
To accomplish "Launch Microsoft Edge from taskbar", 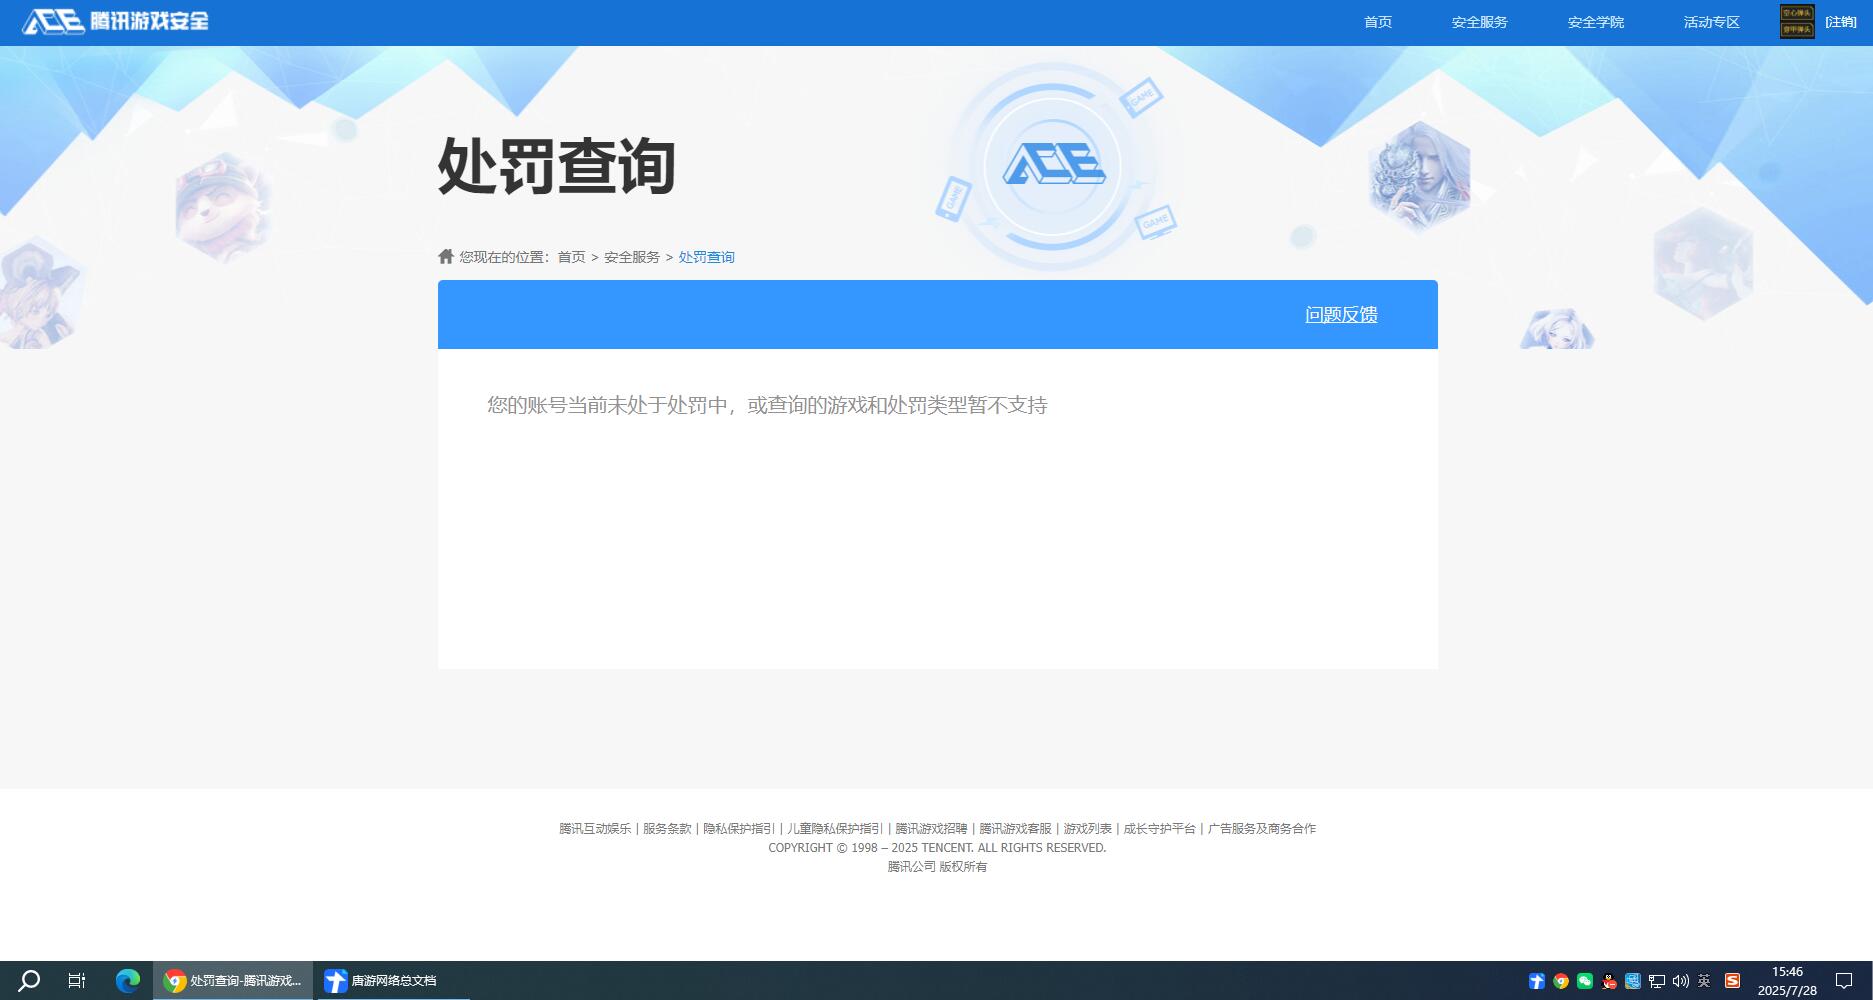I will [x=128, y=980].
